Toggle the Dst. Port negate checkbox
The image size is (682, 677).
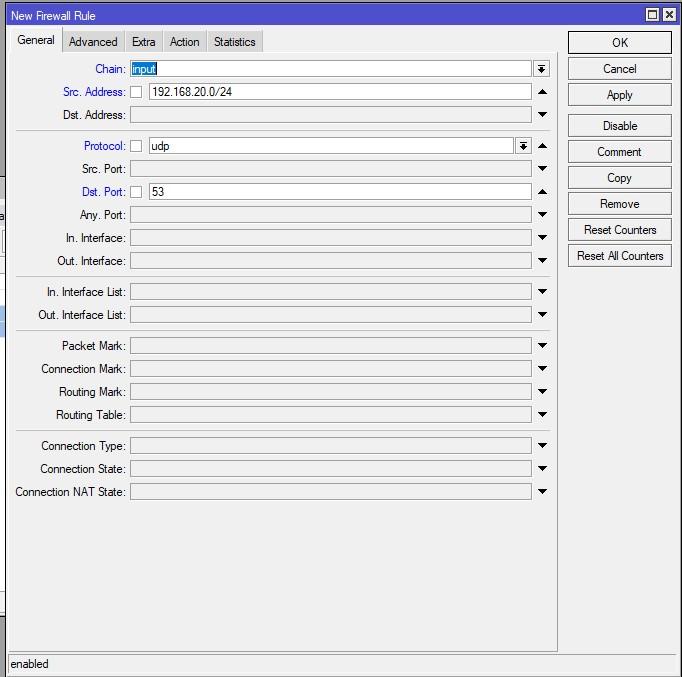[136, 192]
